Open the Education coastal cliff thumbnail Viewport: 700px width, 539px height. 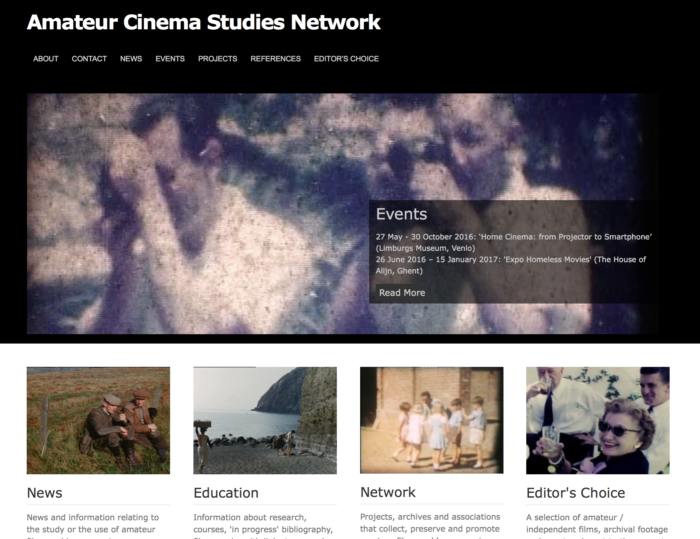click(x=265, y=420)
